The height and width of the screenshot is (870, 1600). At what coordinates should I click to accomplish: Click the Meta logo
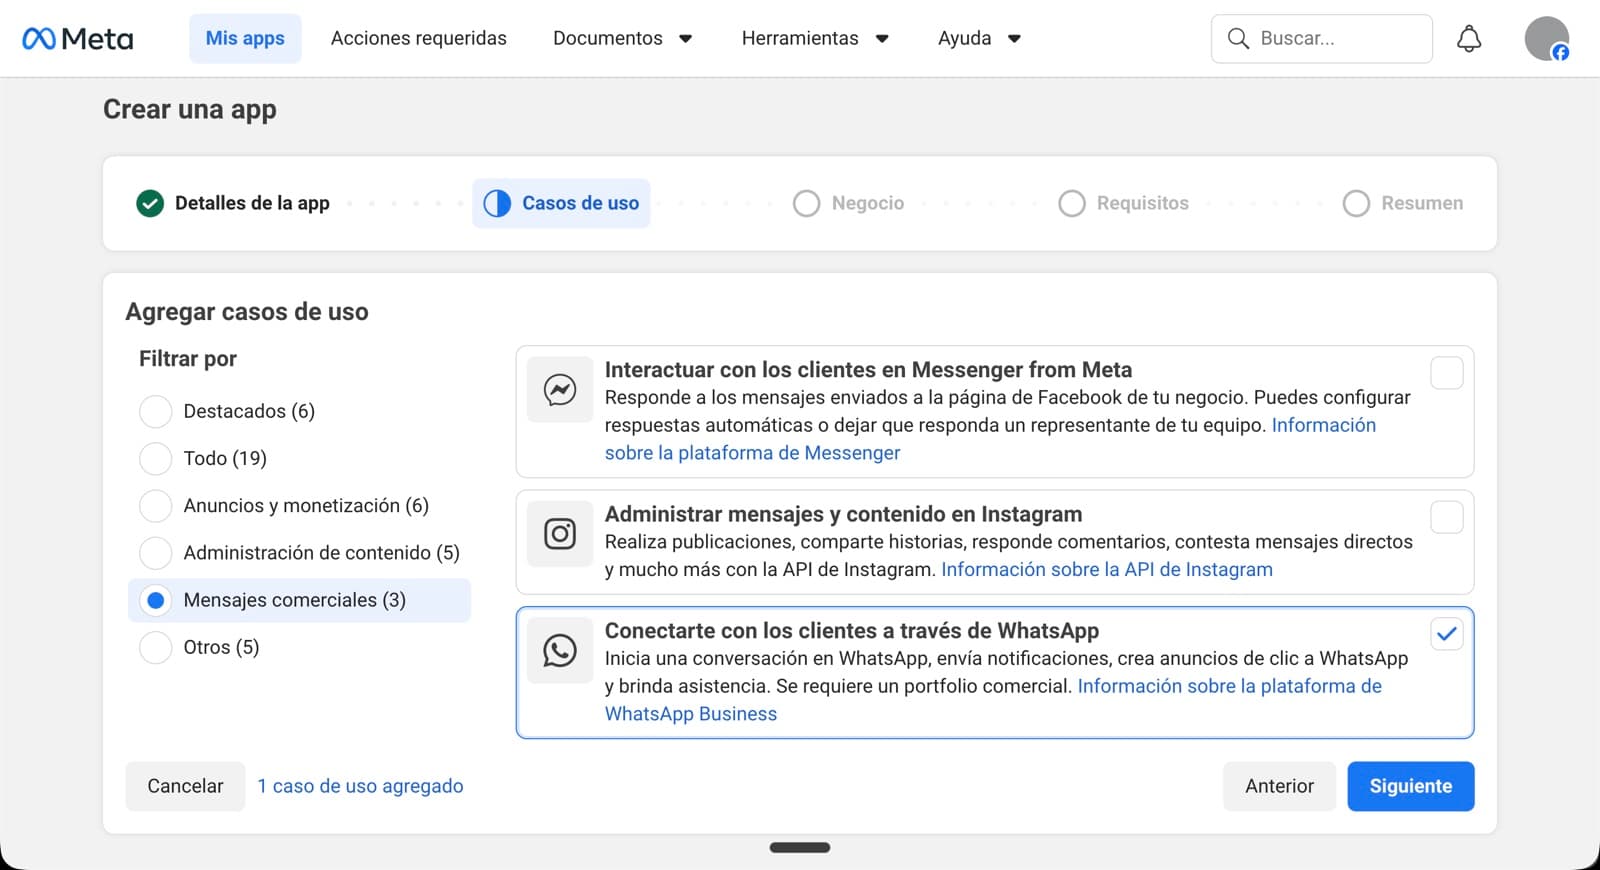(78, 39)
